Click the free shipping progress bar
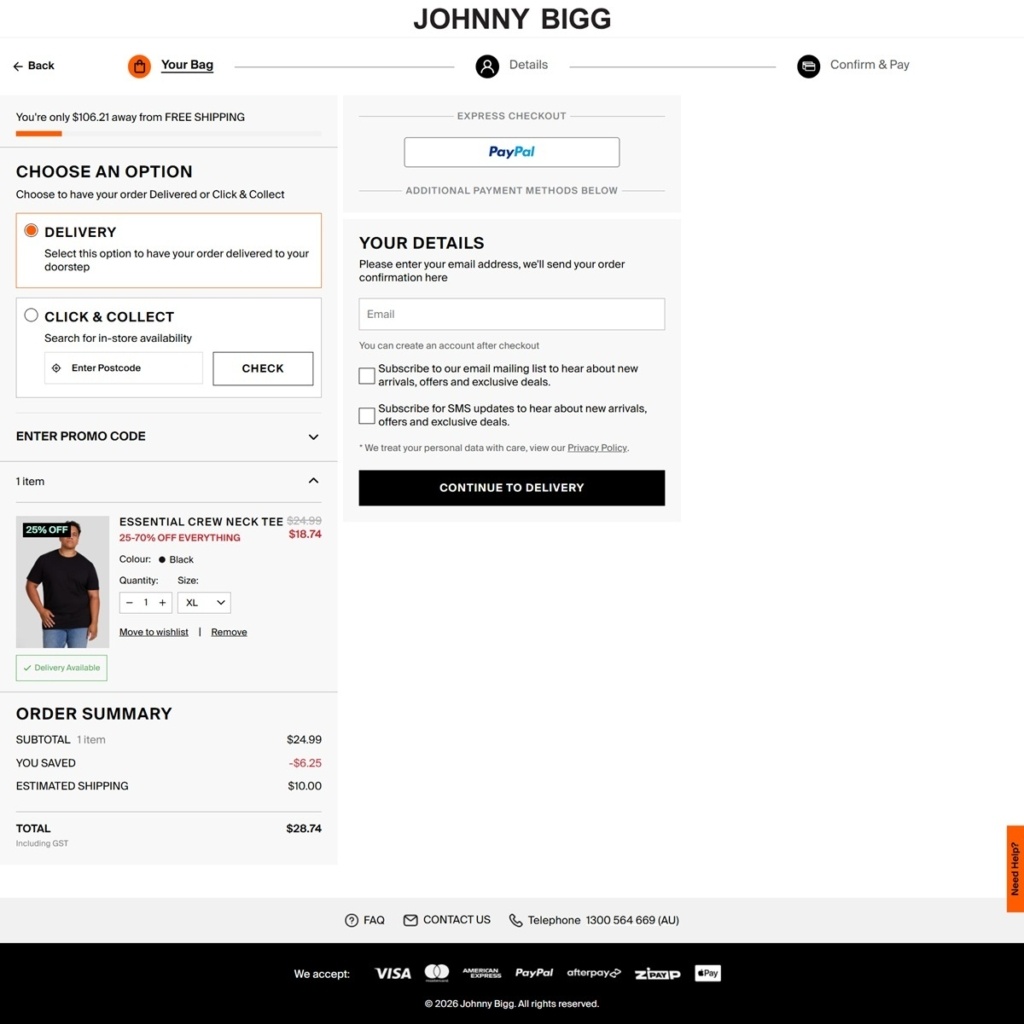The width and height of the screenshot is (1024, 1024). coord(168,134)
